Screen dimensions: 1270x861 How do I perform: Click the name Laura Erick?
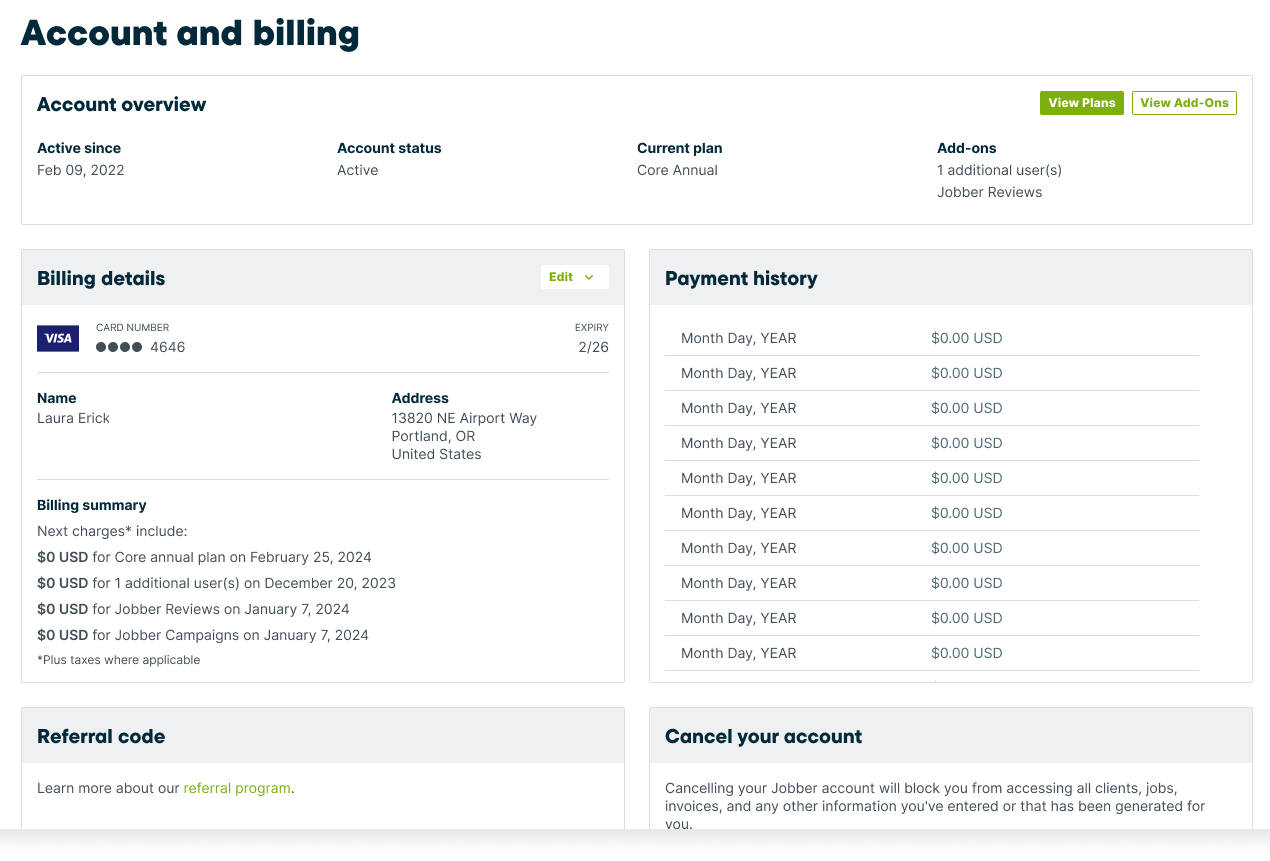tap(73, 418)
